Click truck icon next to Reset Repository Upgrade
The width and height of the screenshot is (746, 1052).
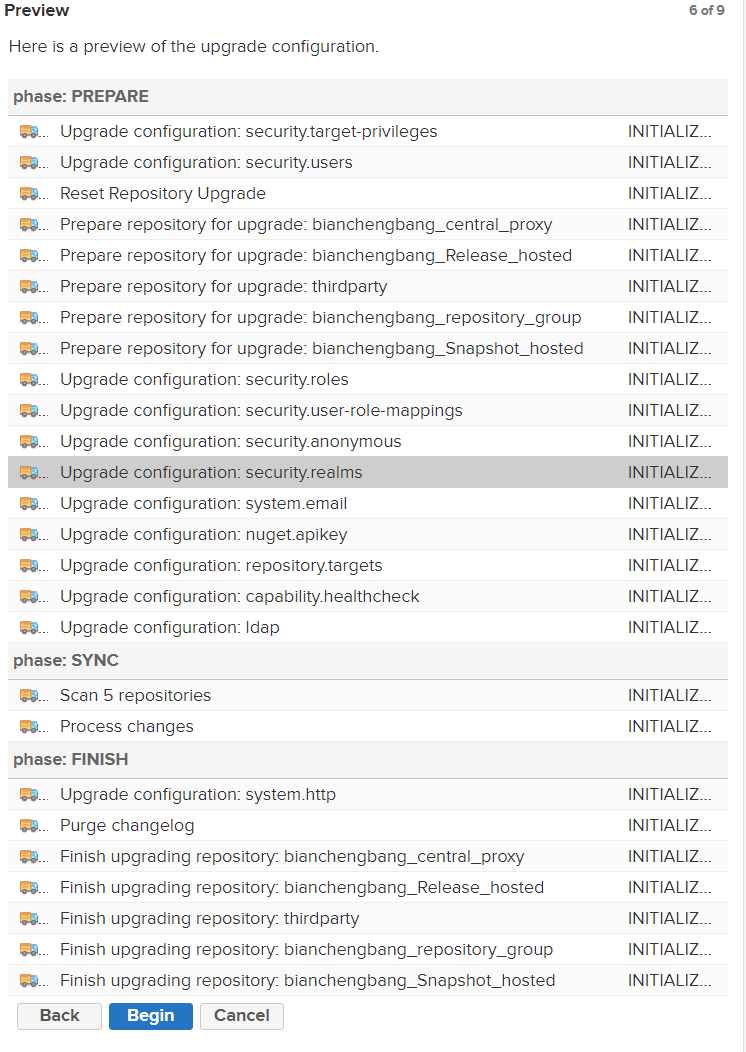click(30, 193)
